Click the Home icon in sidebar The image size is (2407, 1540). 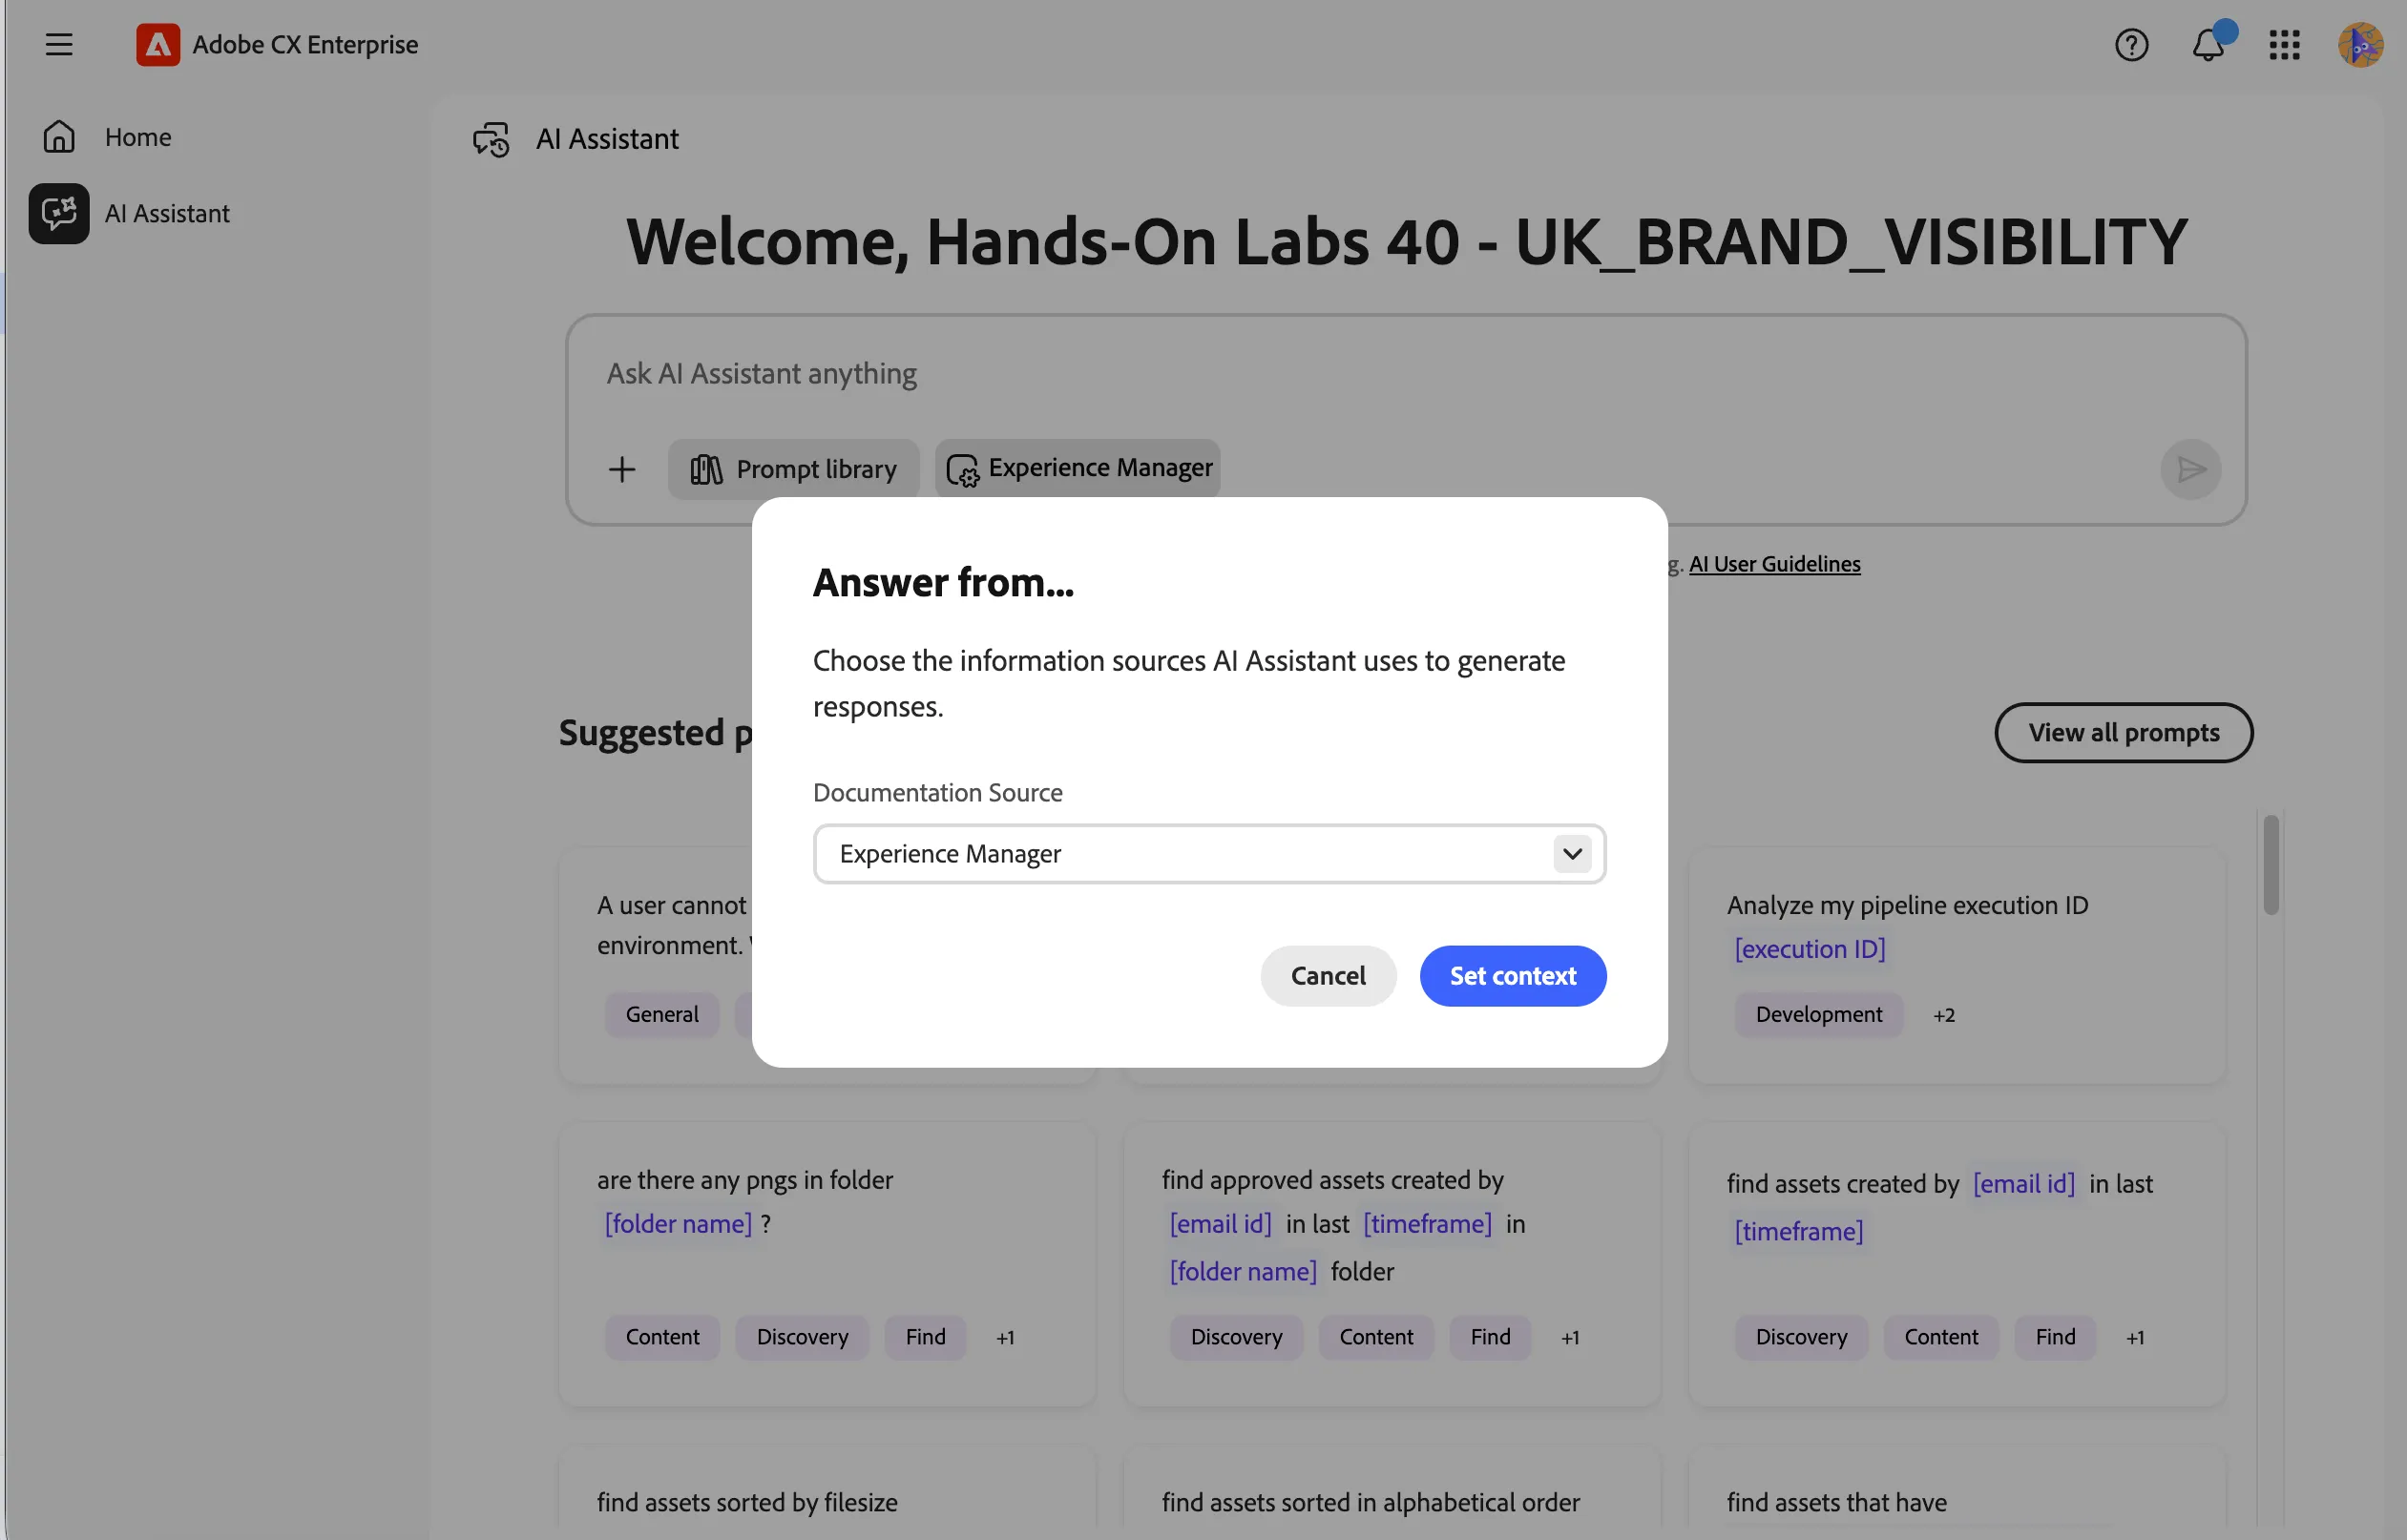pyautogui.click(x=59, y=136)
